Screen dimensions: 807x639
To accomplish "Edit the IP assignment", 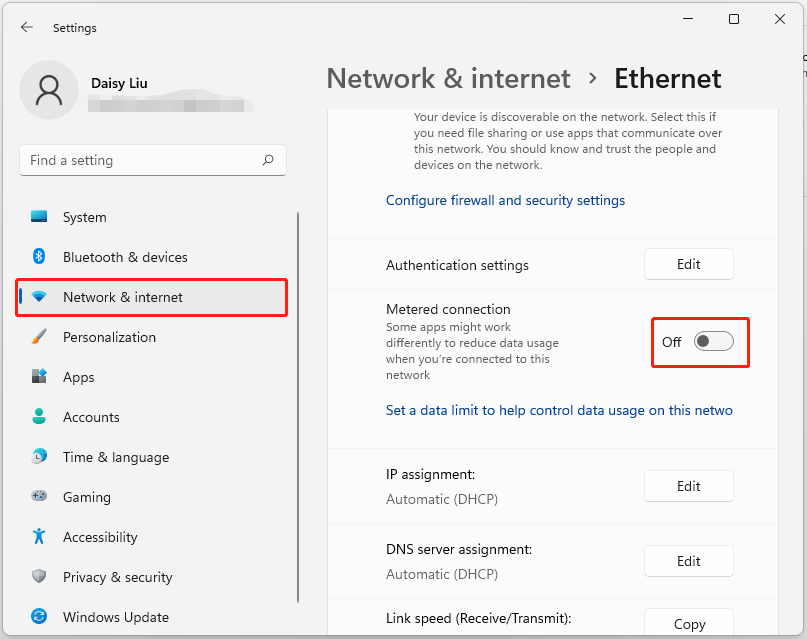I will pyautogui.click(x=688, y=486).
